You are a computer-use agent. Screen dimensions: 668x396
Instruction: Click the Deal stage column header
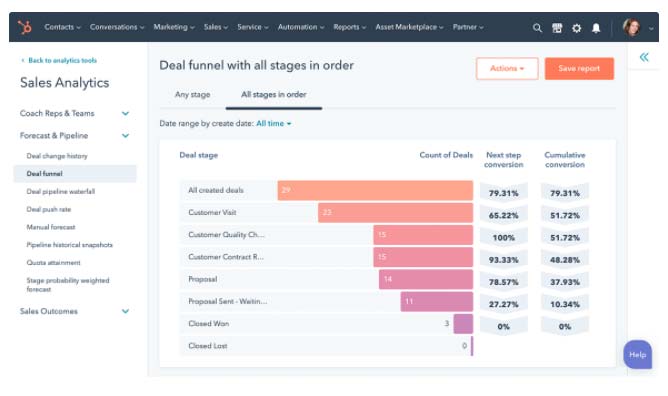(x=199, y=155)
